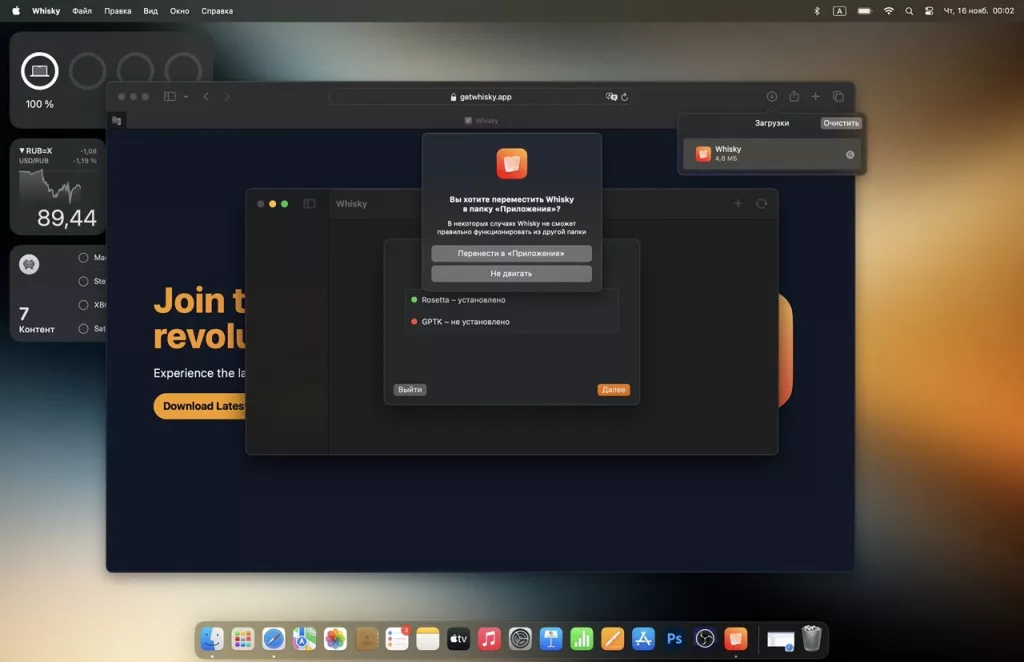Click the plus button in Whisky window
Image resolution: width=1024 pixels, height=662 pixels.
738,204
